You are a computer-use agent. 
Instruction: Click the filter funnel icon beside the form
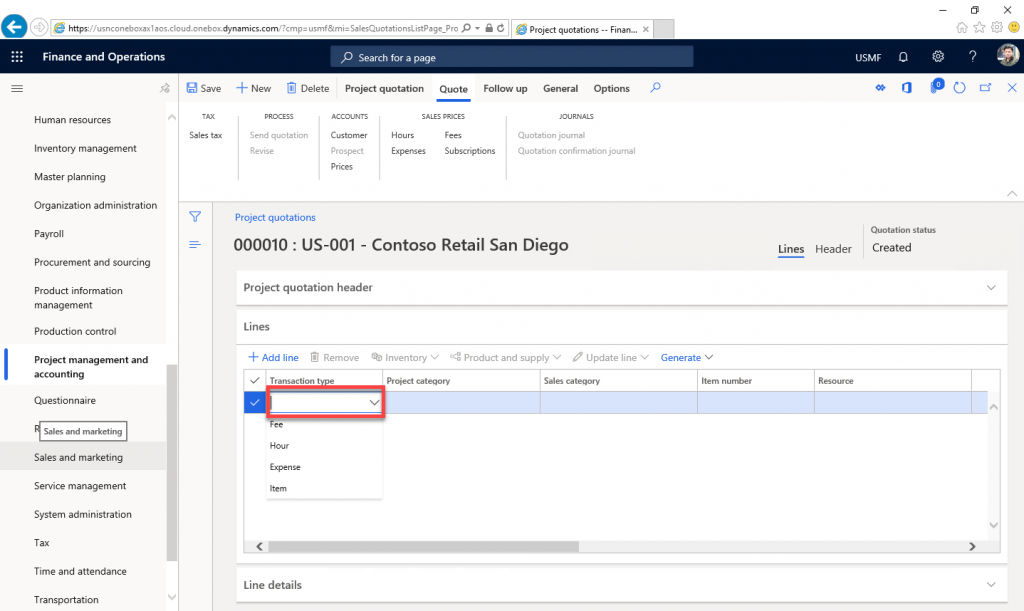(195, 216)
